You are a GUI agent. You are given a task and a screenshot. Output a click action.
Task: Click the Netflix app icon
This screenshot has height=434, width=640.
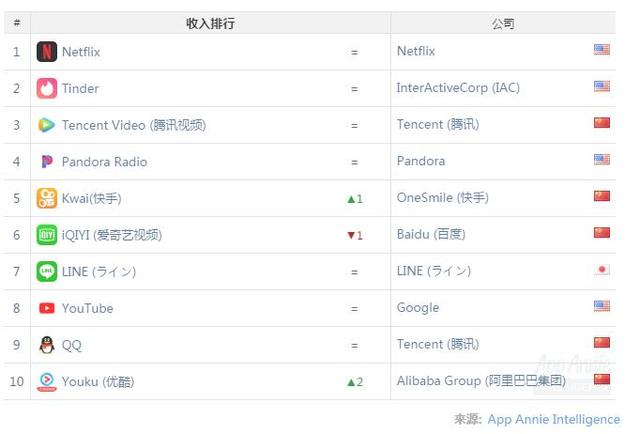point(47,51)
